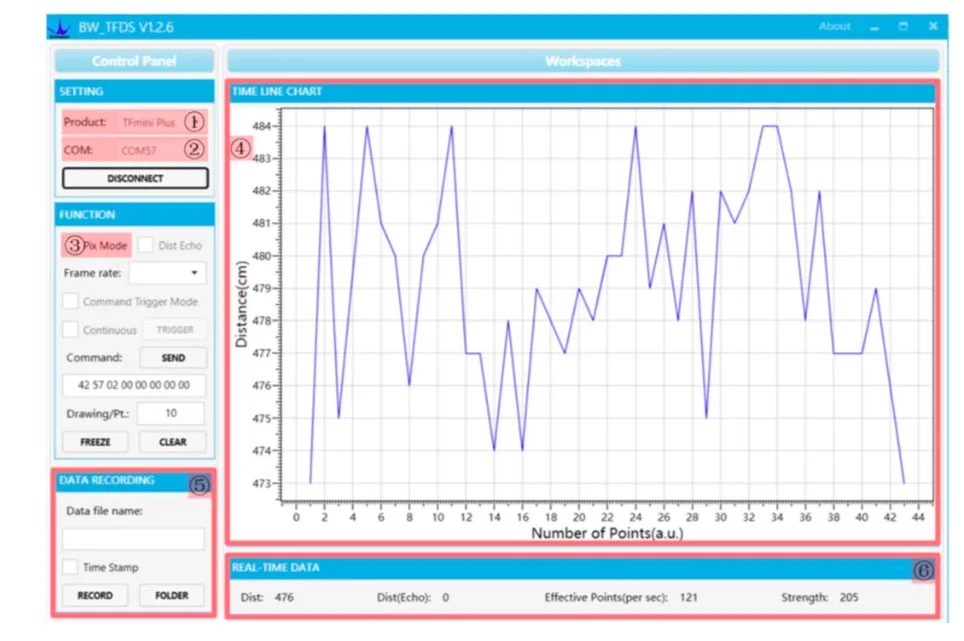The height and width of the screenshot is (641, 964).
Task: Click the Number of Points axis label
Action: tap(607, 533)
